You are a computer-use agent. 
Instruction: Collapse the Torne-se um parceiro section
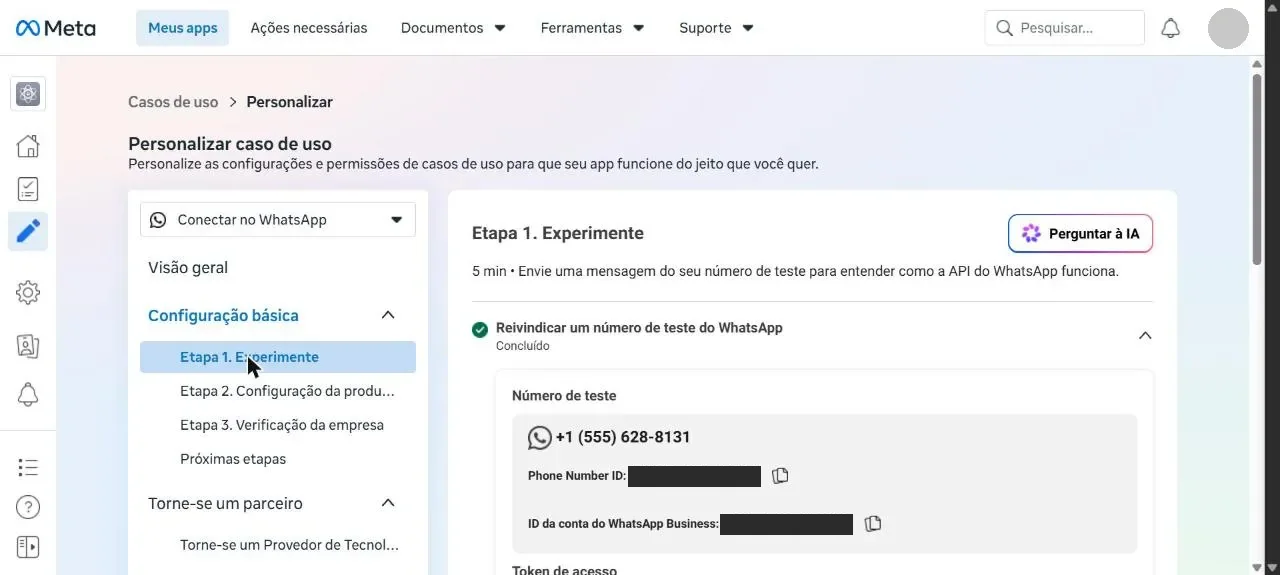pyautogui.click(x=388, y=504)
